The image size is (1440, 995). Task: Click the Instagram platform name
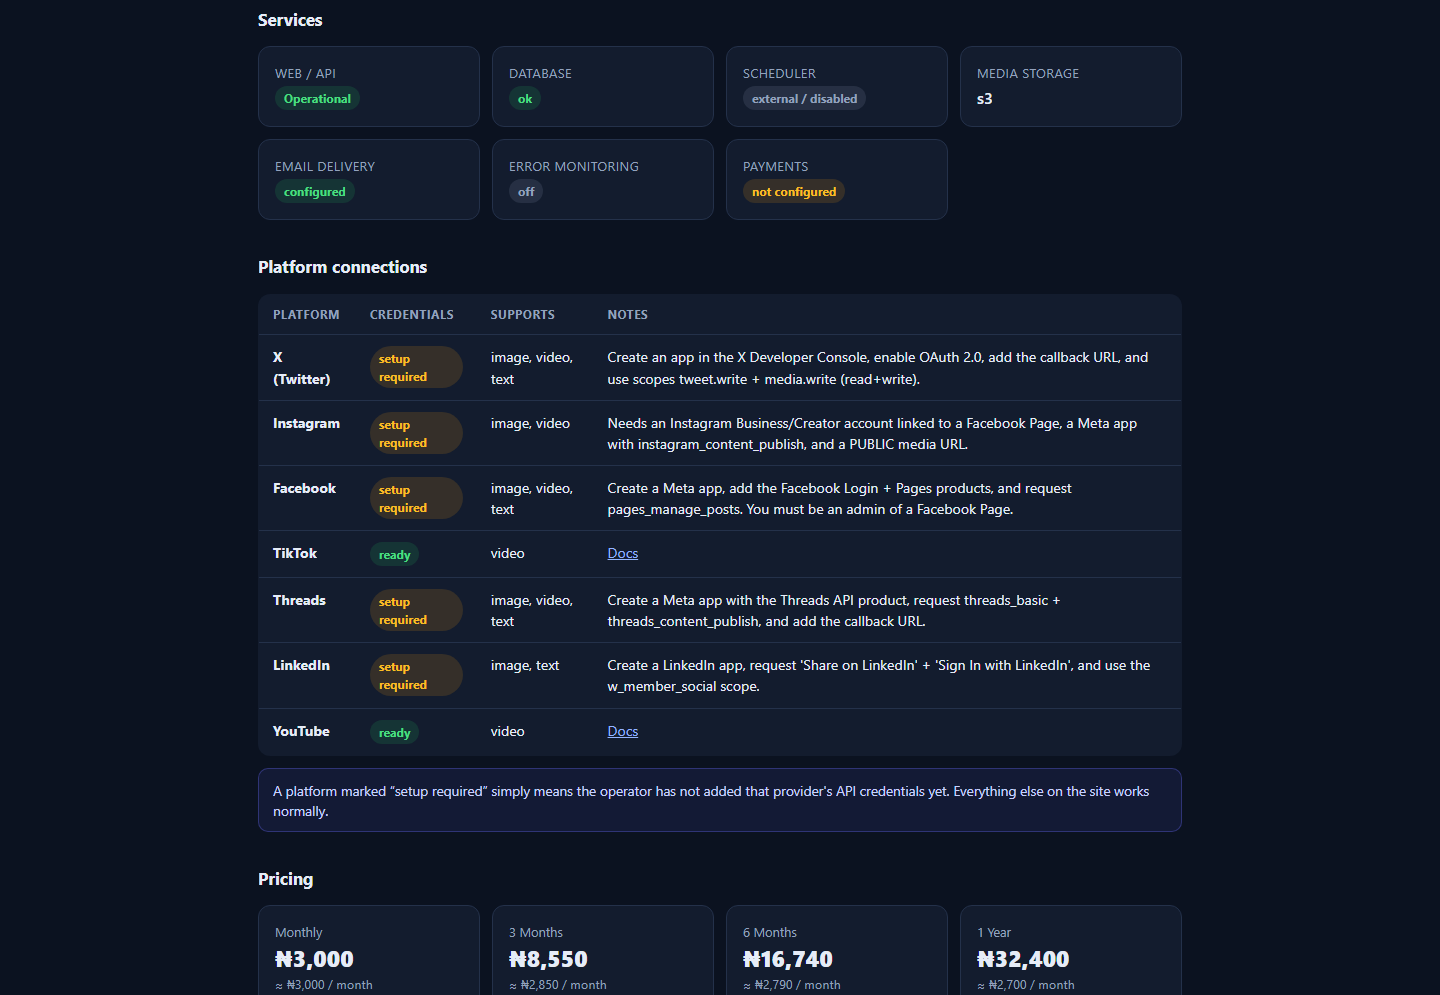coord(306,423)
